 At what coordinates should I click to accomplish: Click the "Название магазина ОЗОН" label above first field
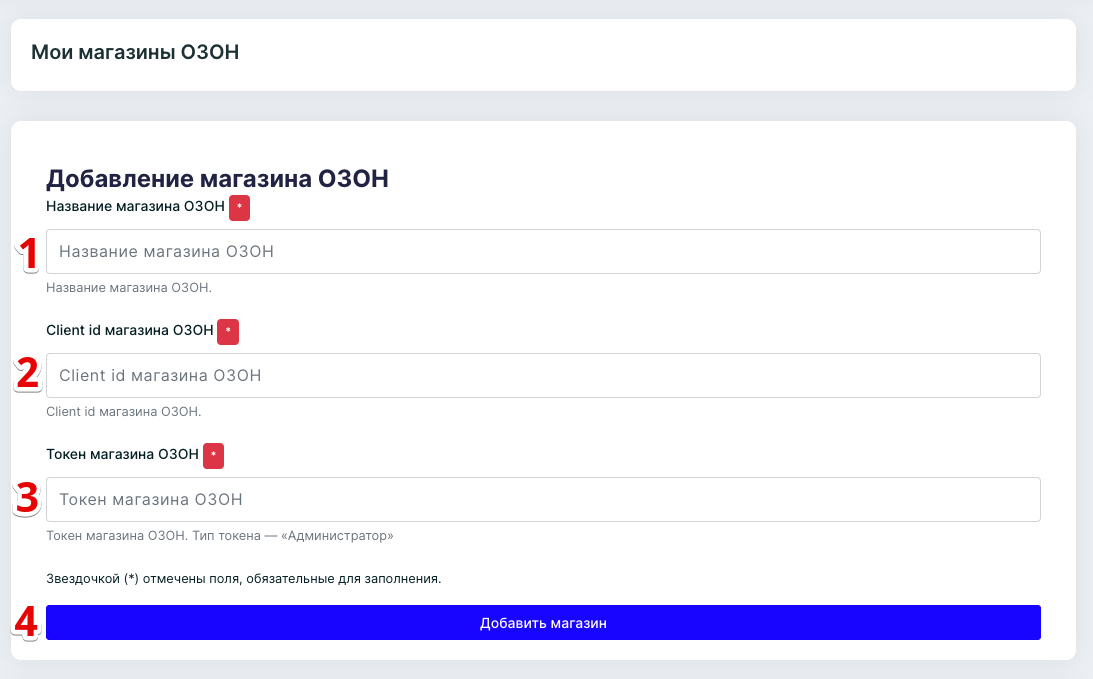click(135, 207)
